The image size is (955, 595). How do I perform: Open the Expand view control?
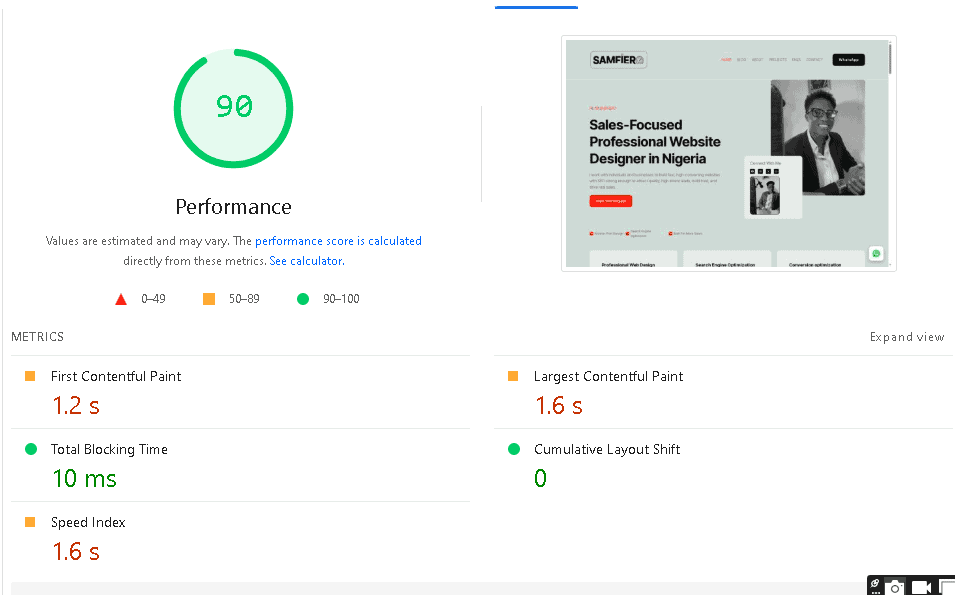(906, 337)
